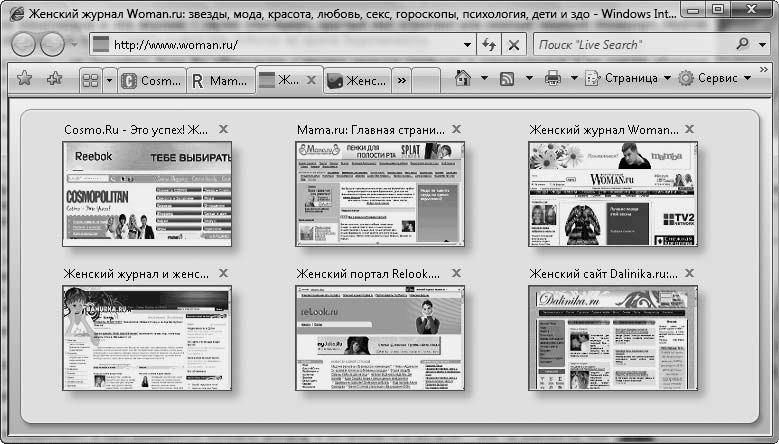Click the Print icon
The image size is (779, 444).
[x=553, y=79]
